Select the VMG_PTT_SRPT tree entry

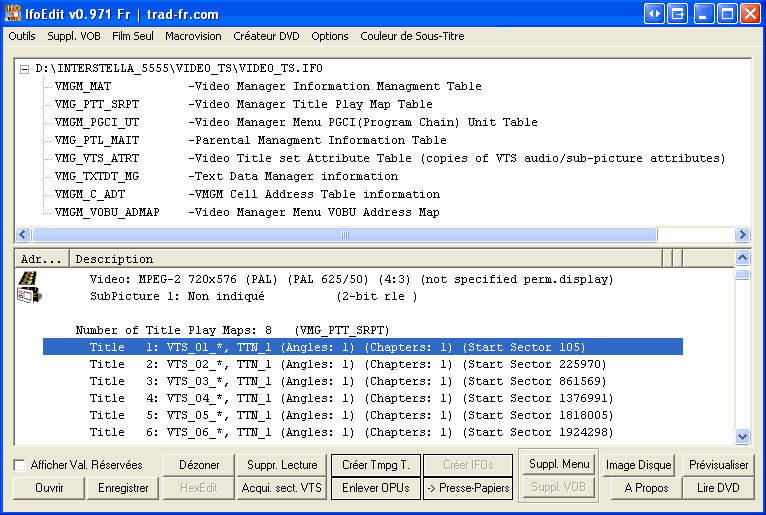pyautogui.click(x=97, y=104)
